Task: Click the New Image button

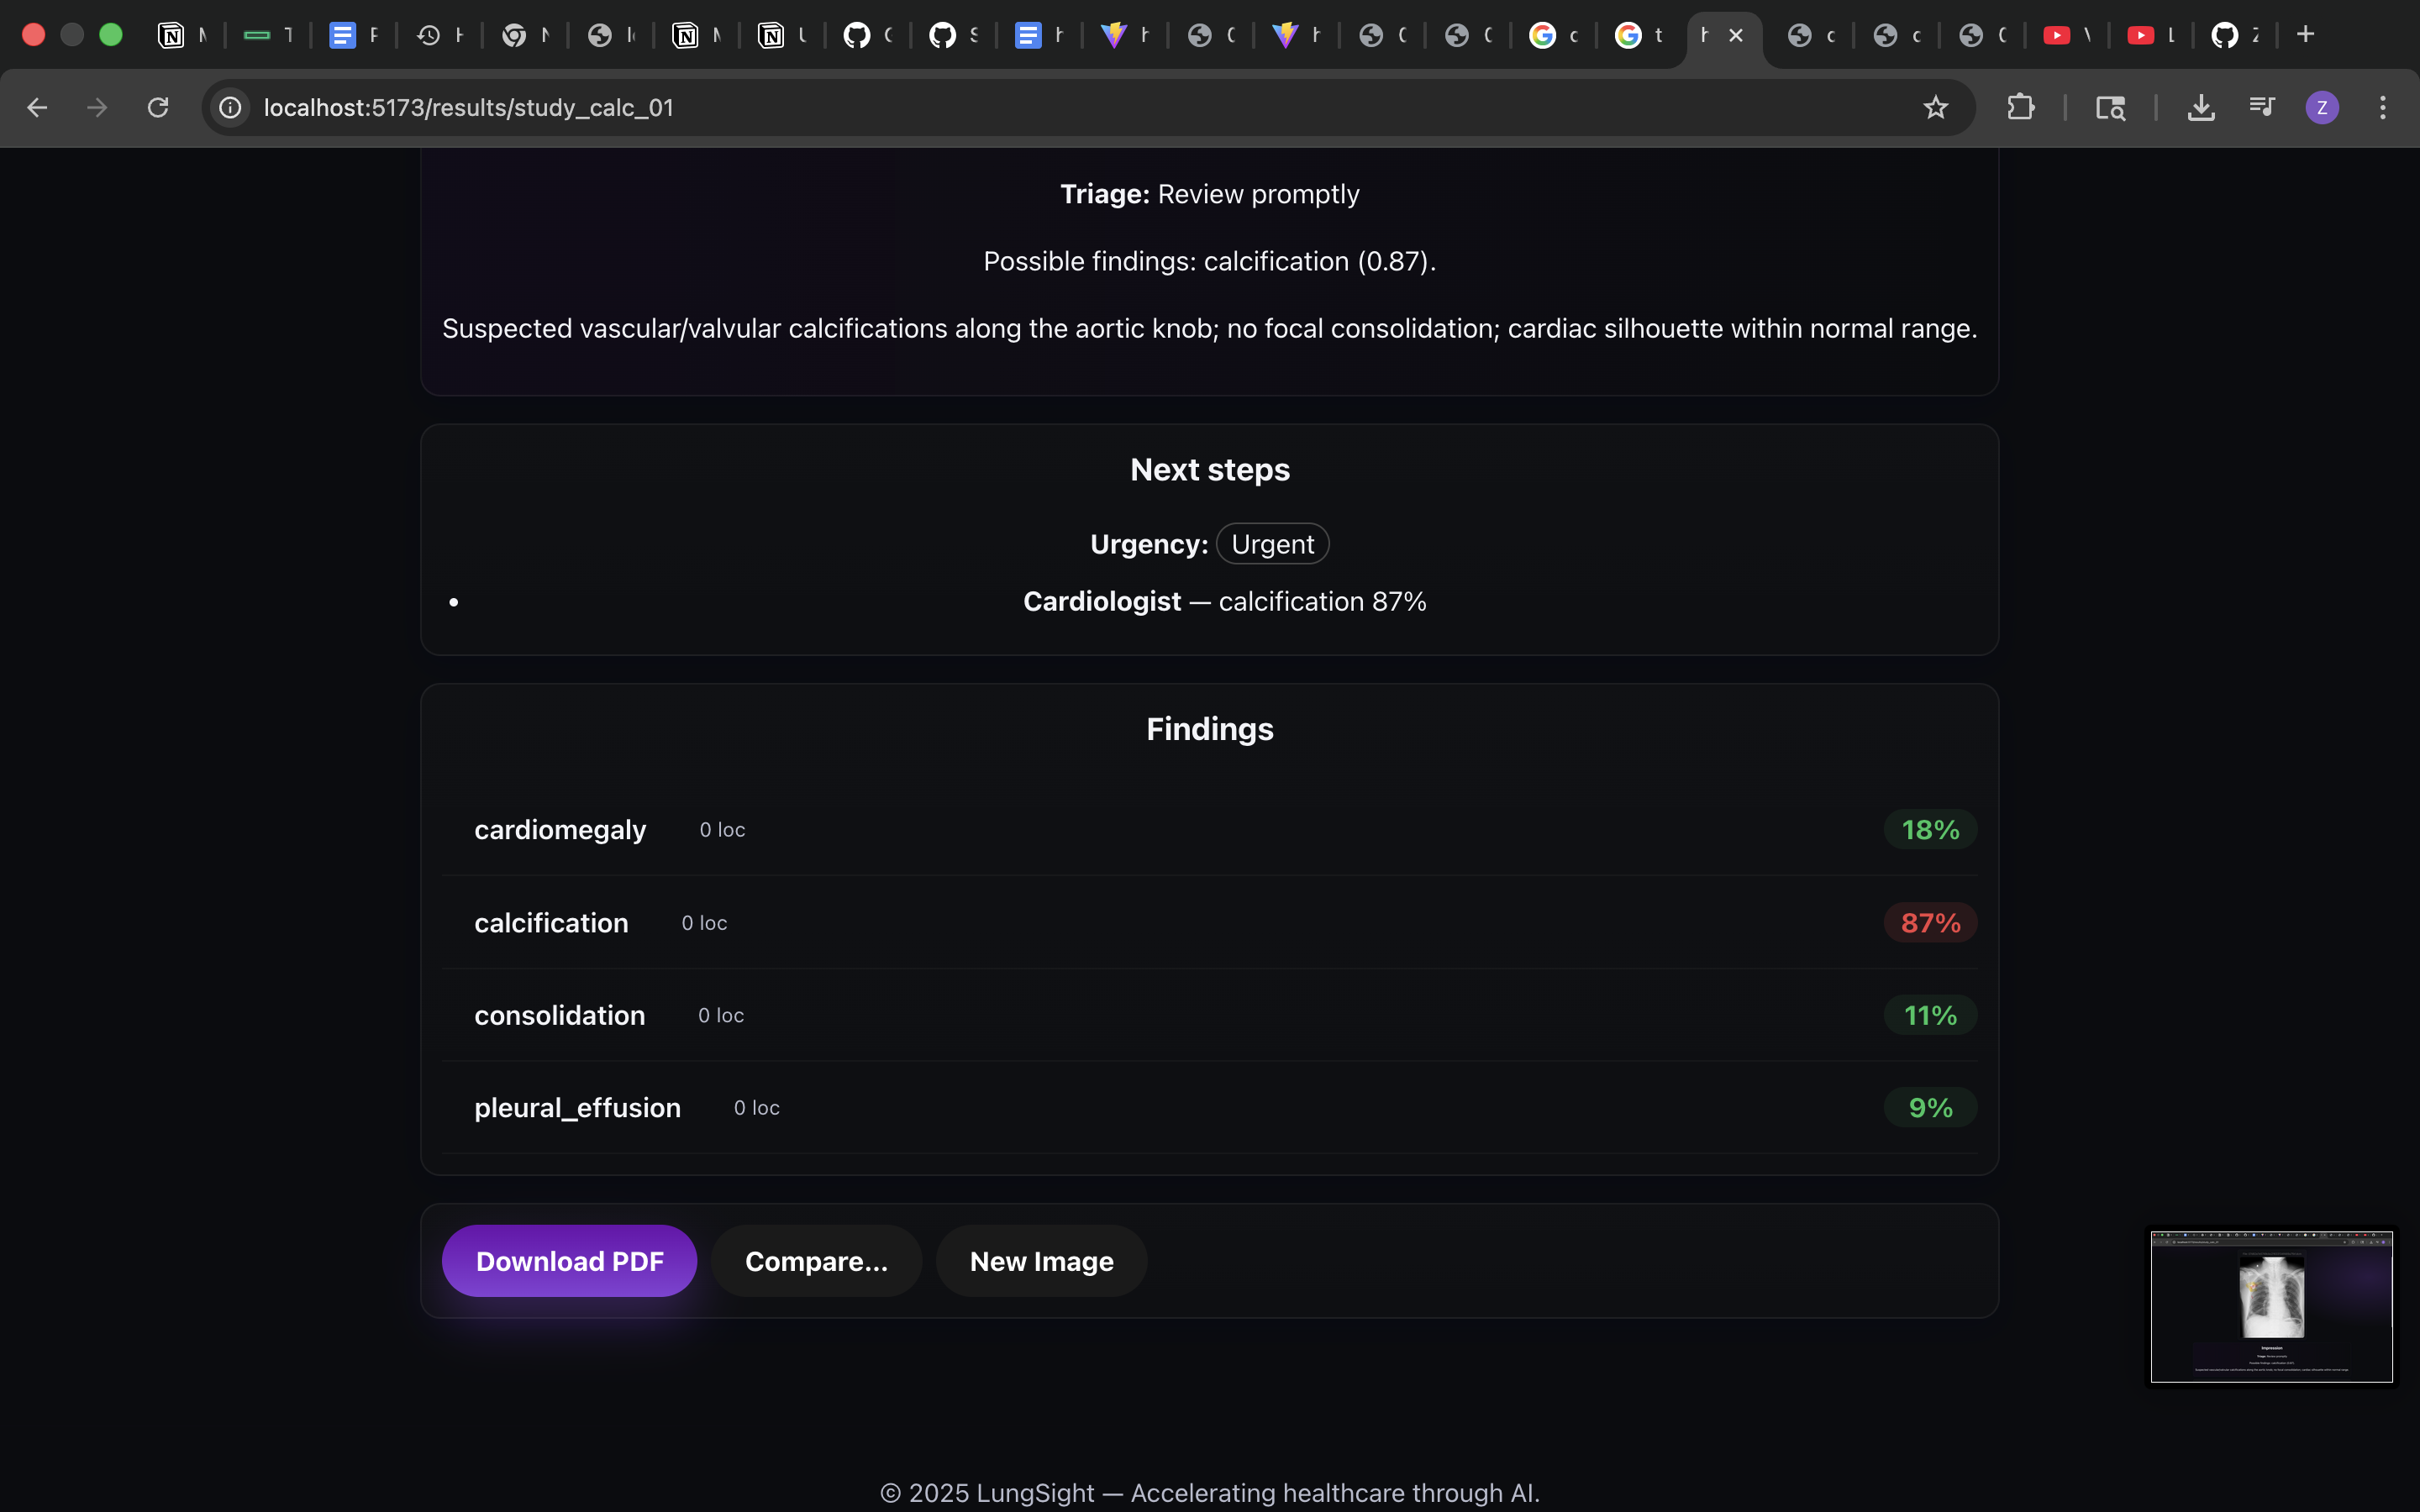Action: click(1041, 1261)
